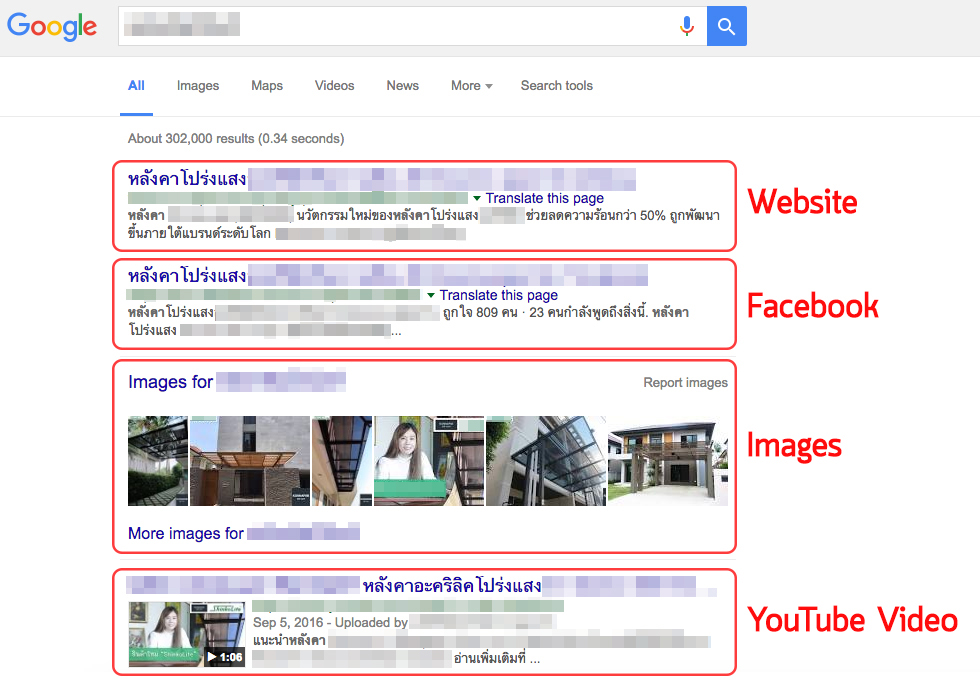Switch to the Images tab
Viewport: 980px width, 680px height.
pos(198,86)
